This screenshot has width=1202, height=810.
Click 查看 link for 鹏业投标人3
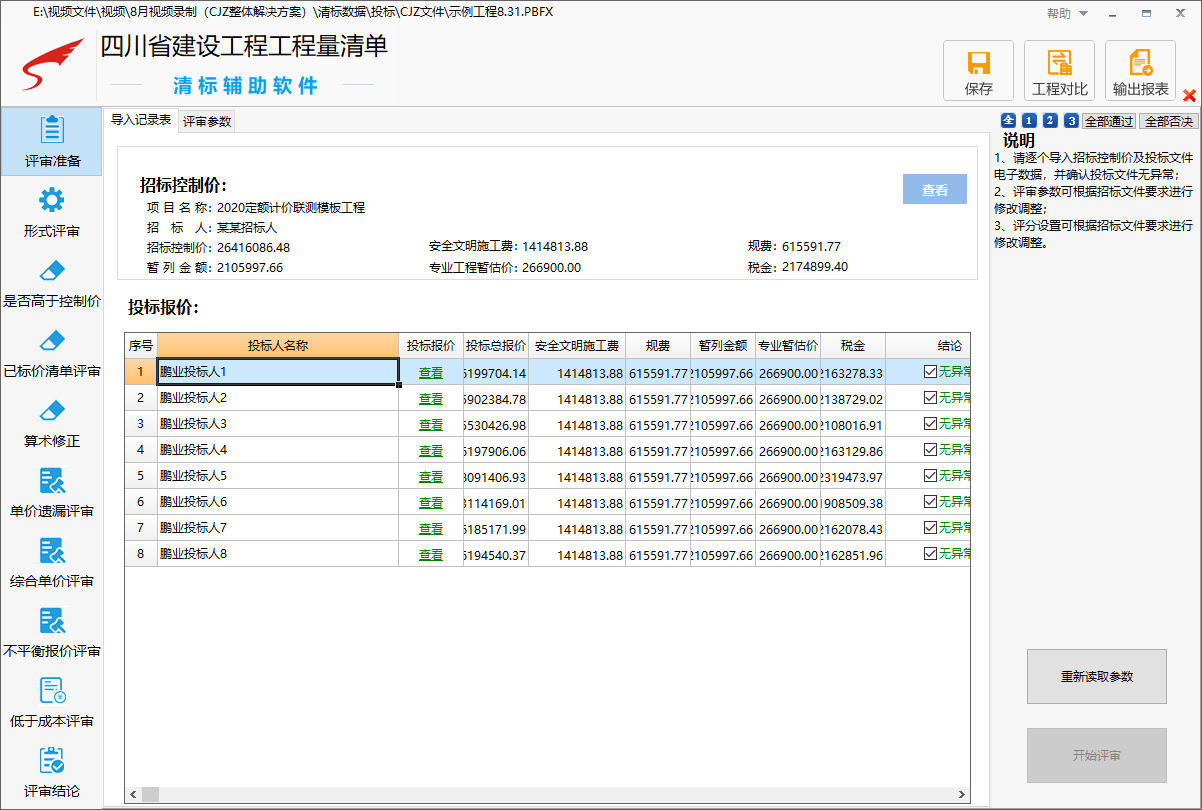click(431, 424)
